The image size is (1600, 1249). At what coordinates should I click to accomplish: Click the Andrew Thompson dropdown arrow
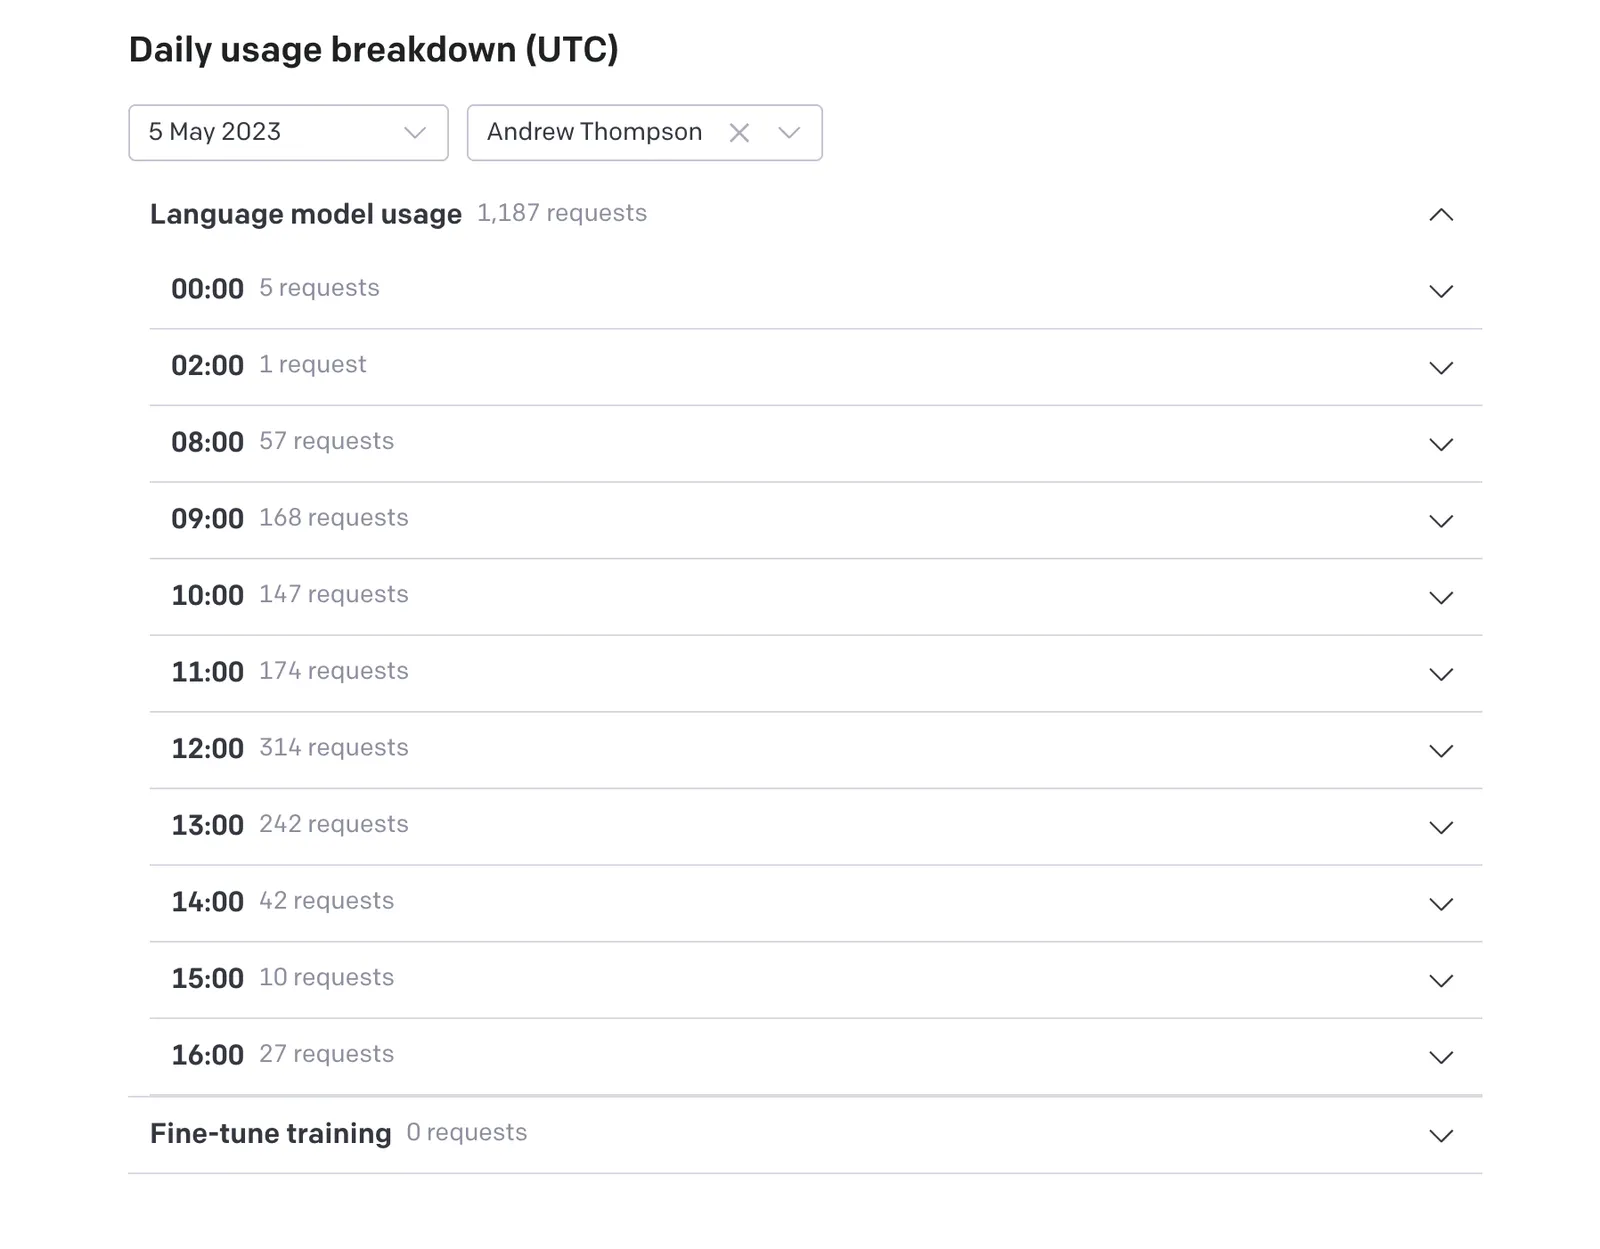[788, 131]
